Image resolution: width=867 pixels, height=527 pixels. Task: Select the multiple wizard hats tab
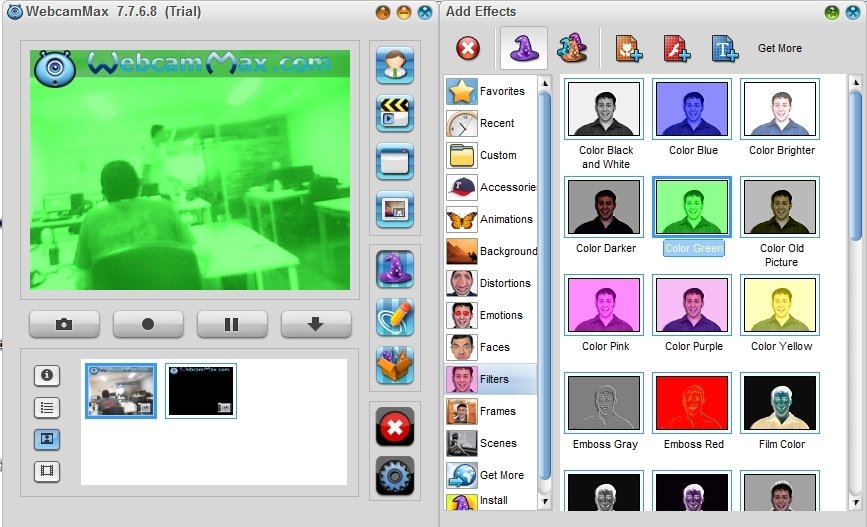[x=572, y=48]
